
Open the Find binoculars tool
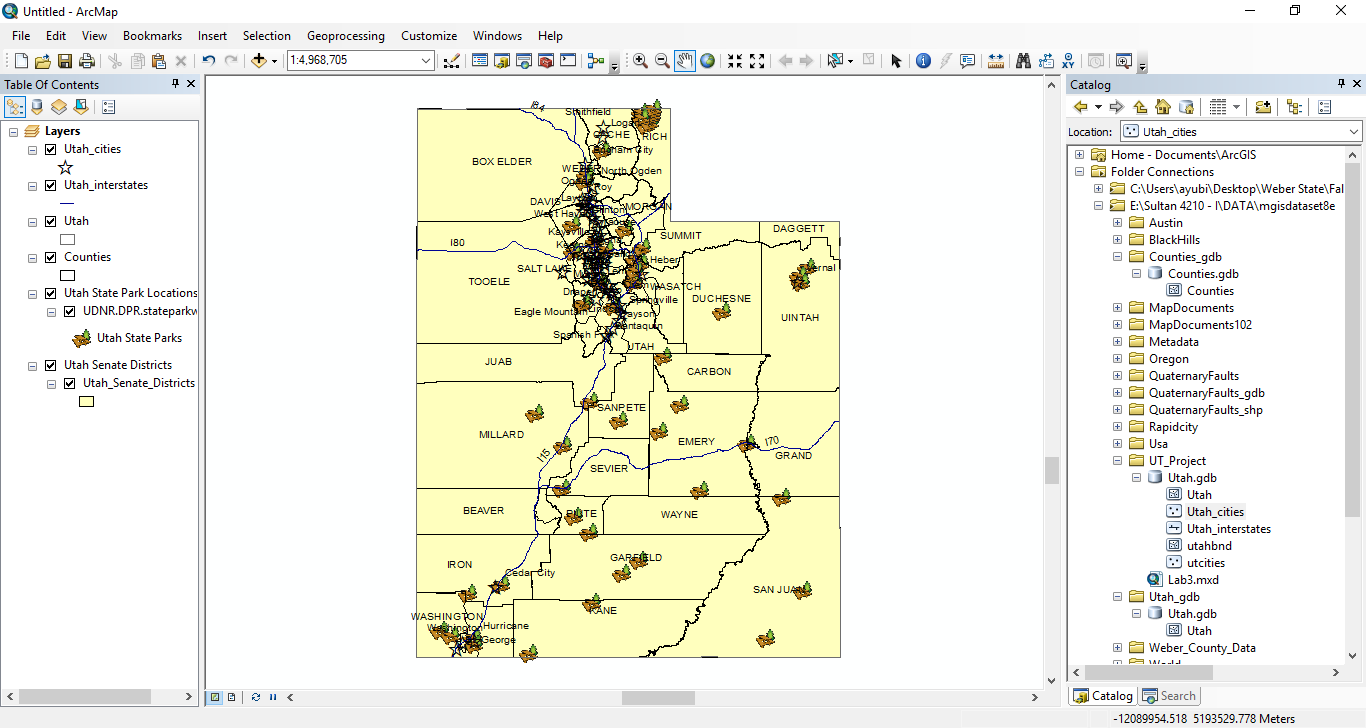click(1023, 61)
